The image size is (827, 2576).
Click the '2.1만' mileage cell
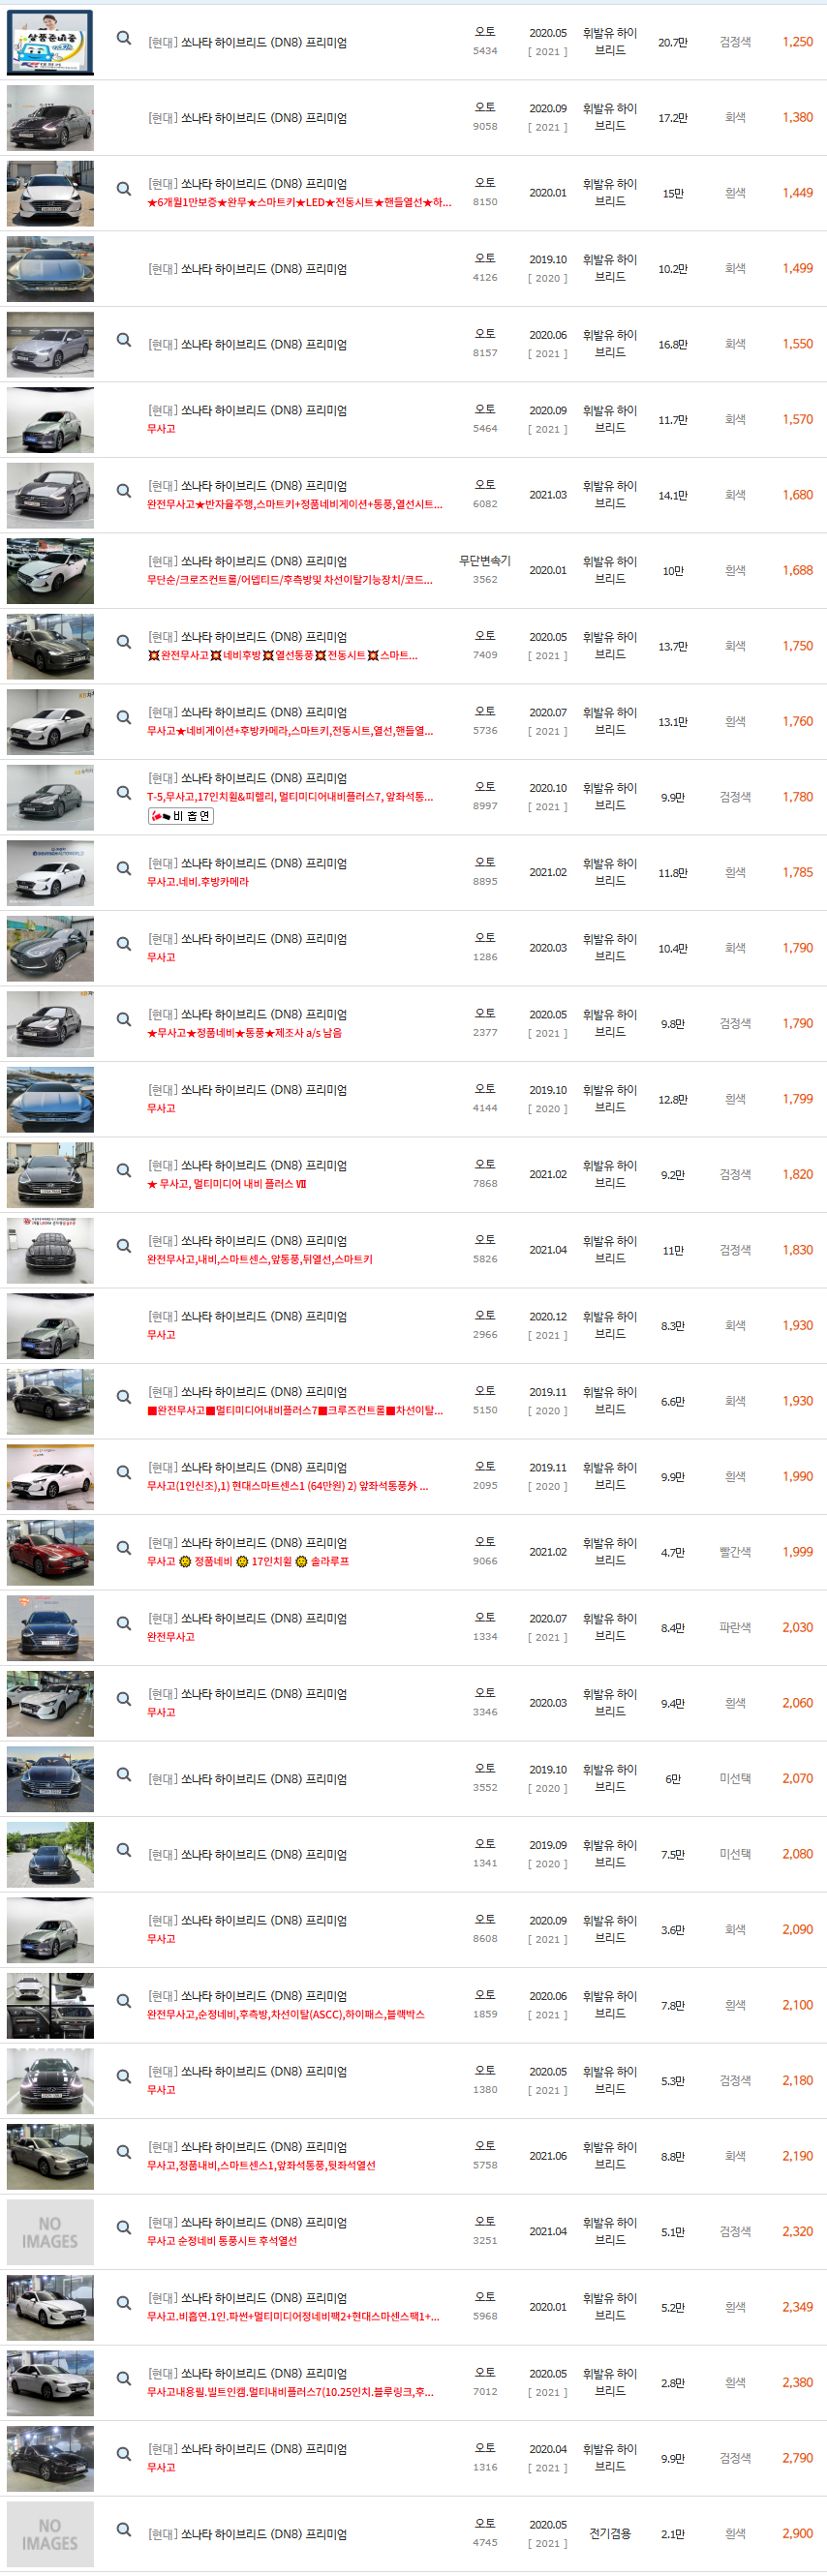673,2534
